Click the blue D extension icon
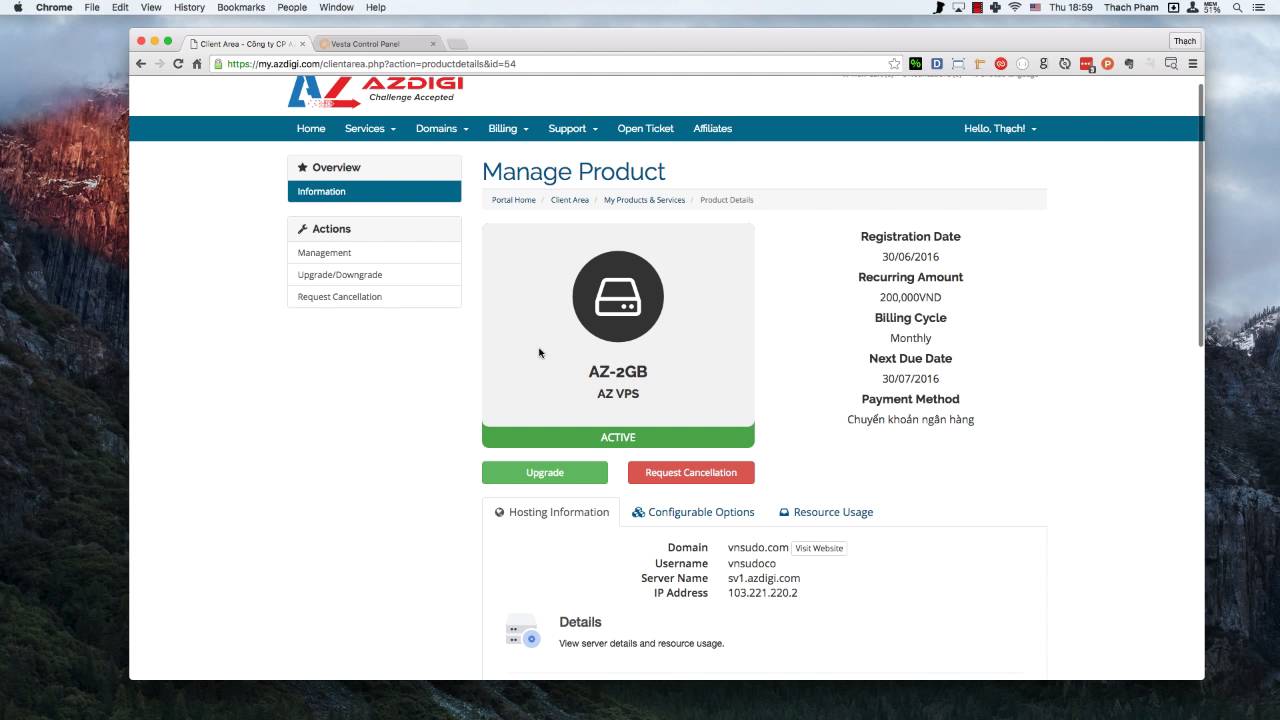 (937, 63)
